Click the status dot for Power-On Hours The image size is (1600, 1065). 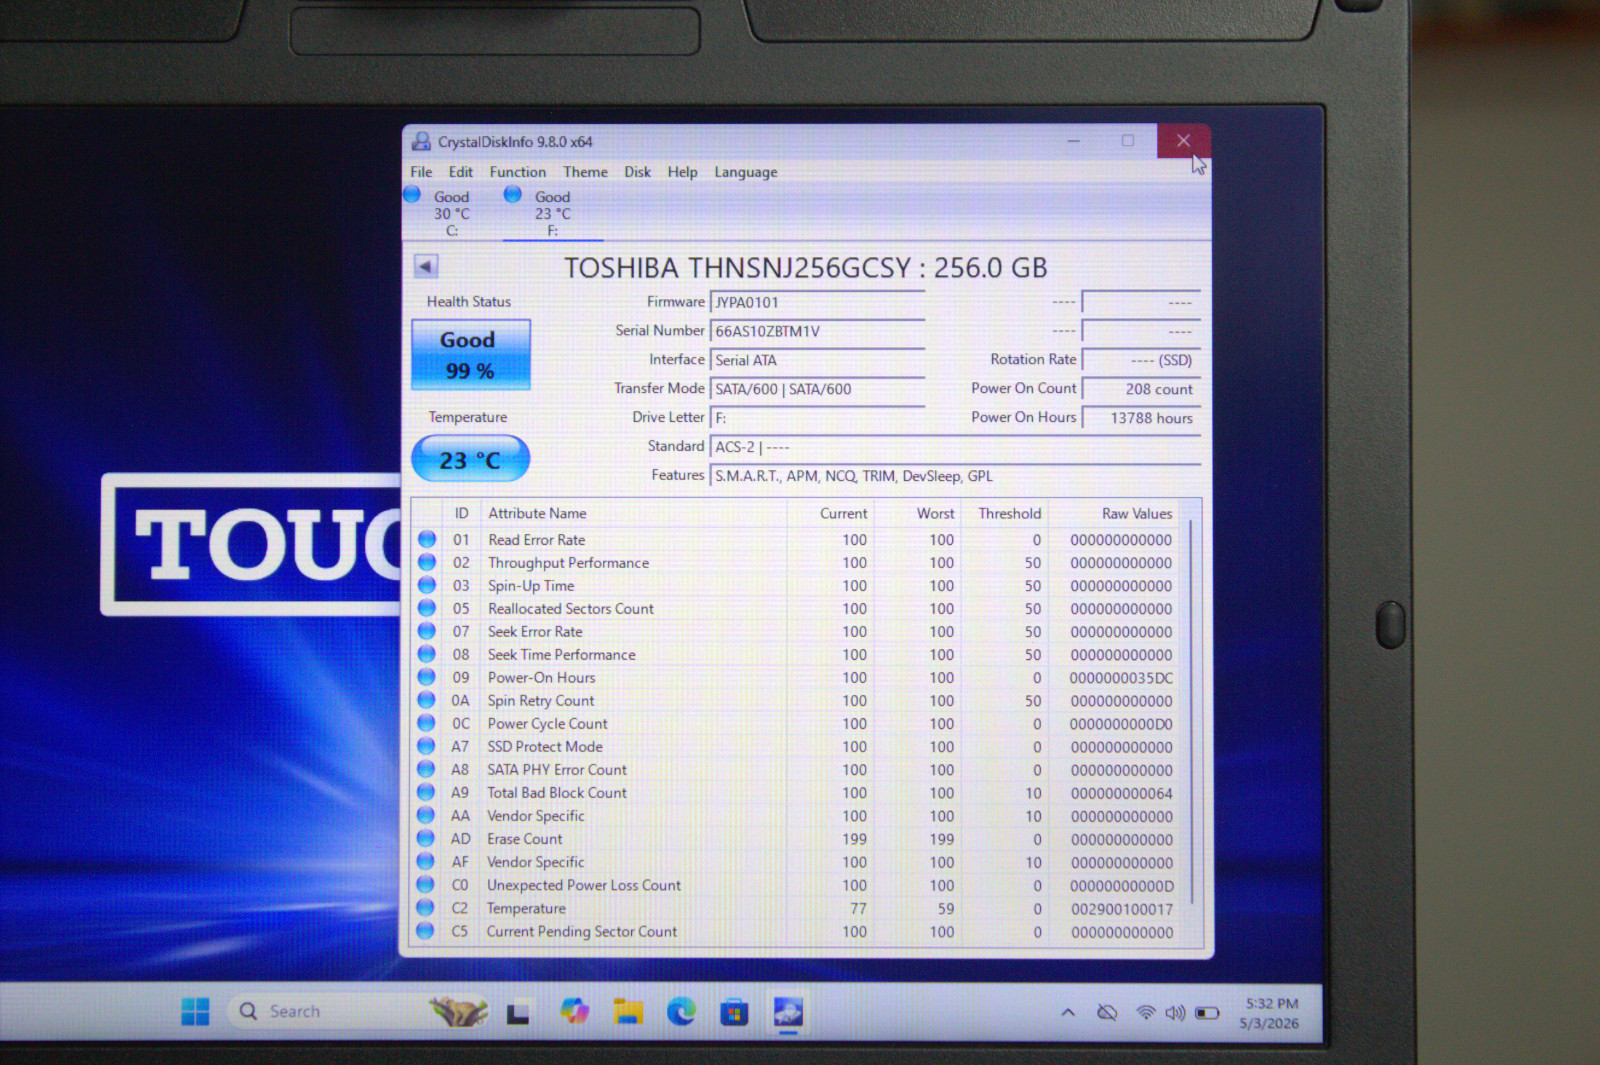[427, 677]
